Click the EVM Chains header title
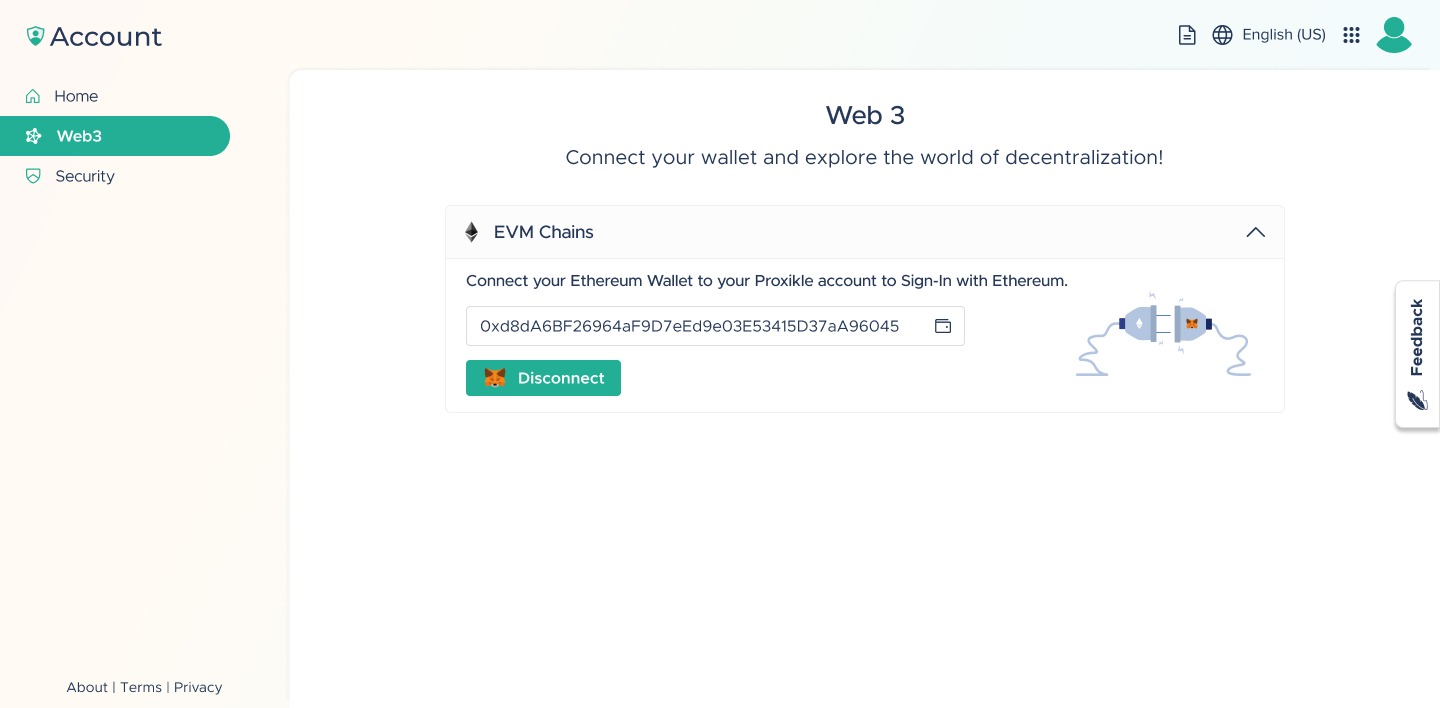The width and height of the screenshot is (1440, 708). tap(544, 232)
